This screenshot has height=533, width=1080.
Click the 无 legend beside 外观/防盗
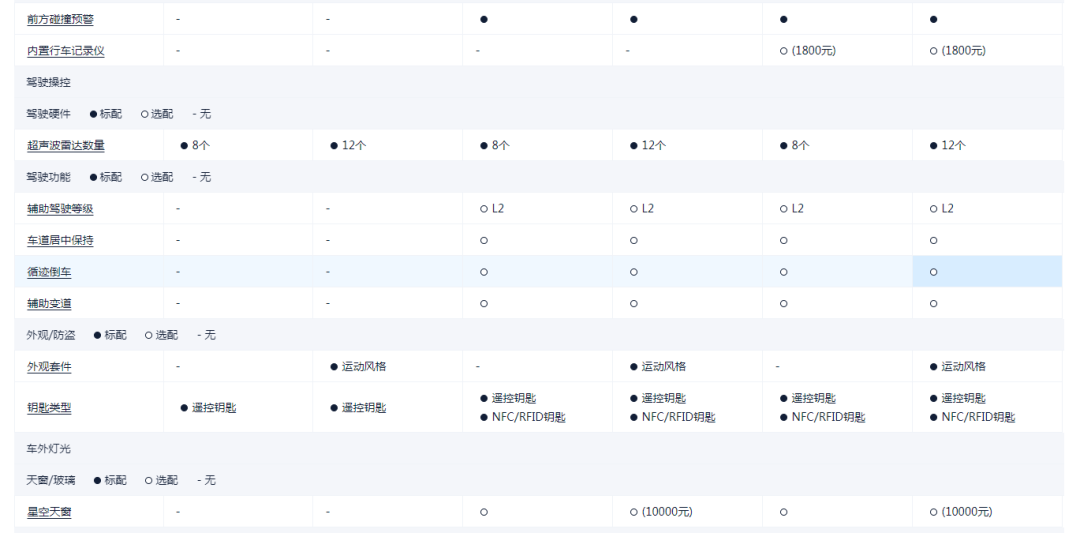[x=206, y=335]
